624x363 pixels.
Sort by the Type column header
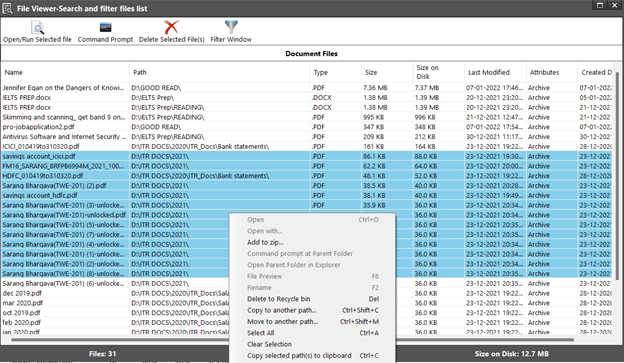[x=320, y=72]
